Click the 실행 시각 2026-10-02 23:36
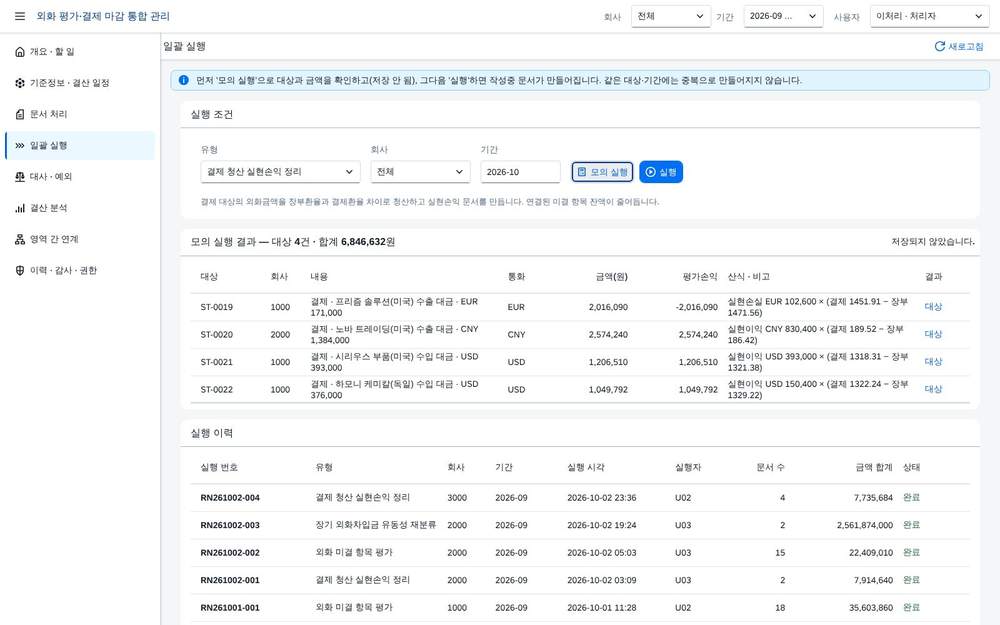 [601, 497]
